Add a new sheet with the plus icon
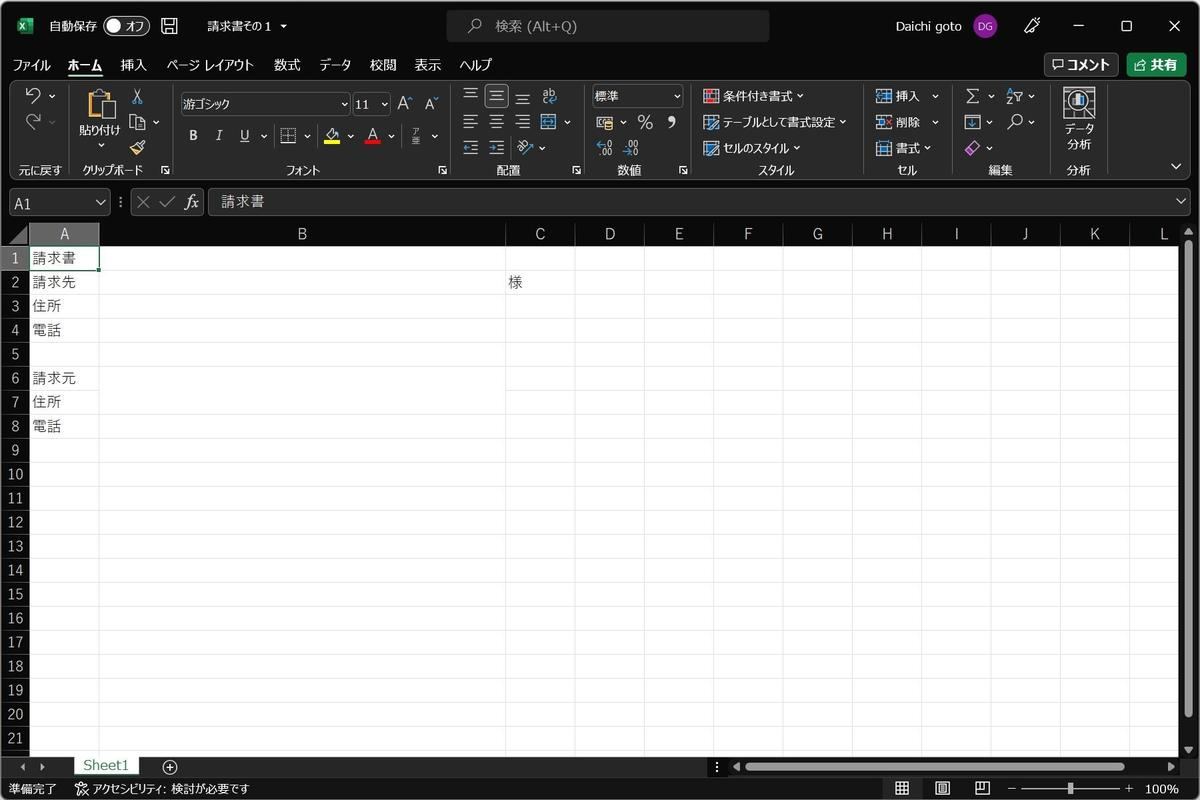The height and width of the screenshot is (800, 1200). 170,766
